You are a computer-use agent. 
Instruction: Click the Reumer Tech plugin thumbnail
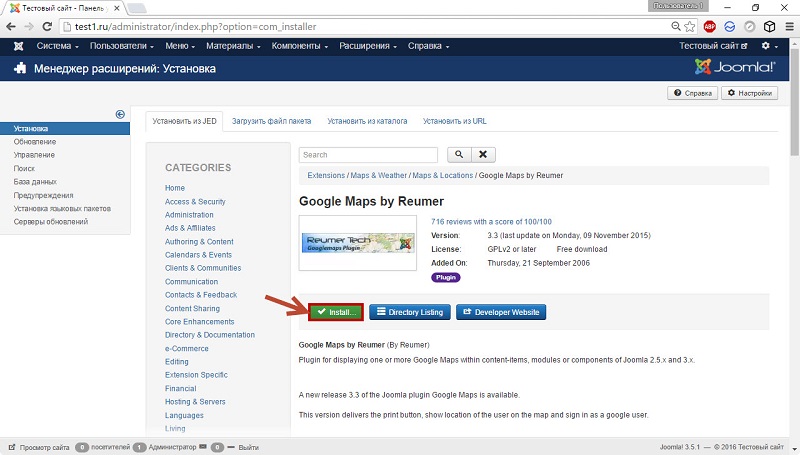358,243
